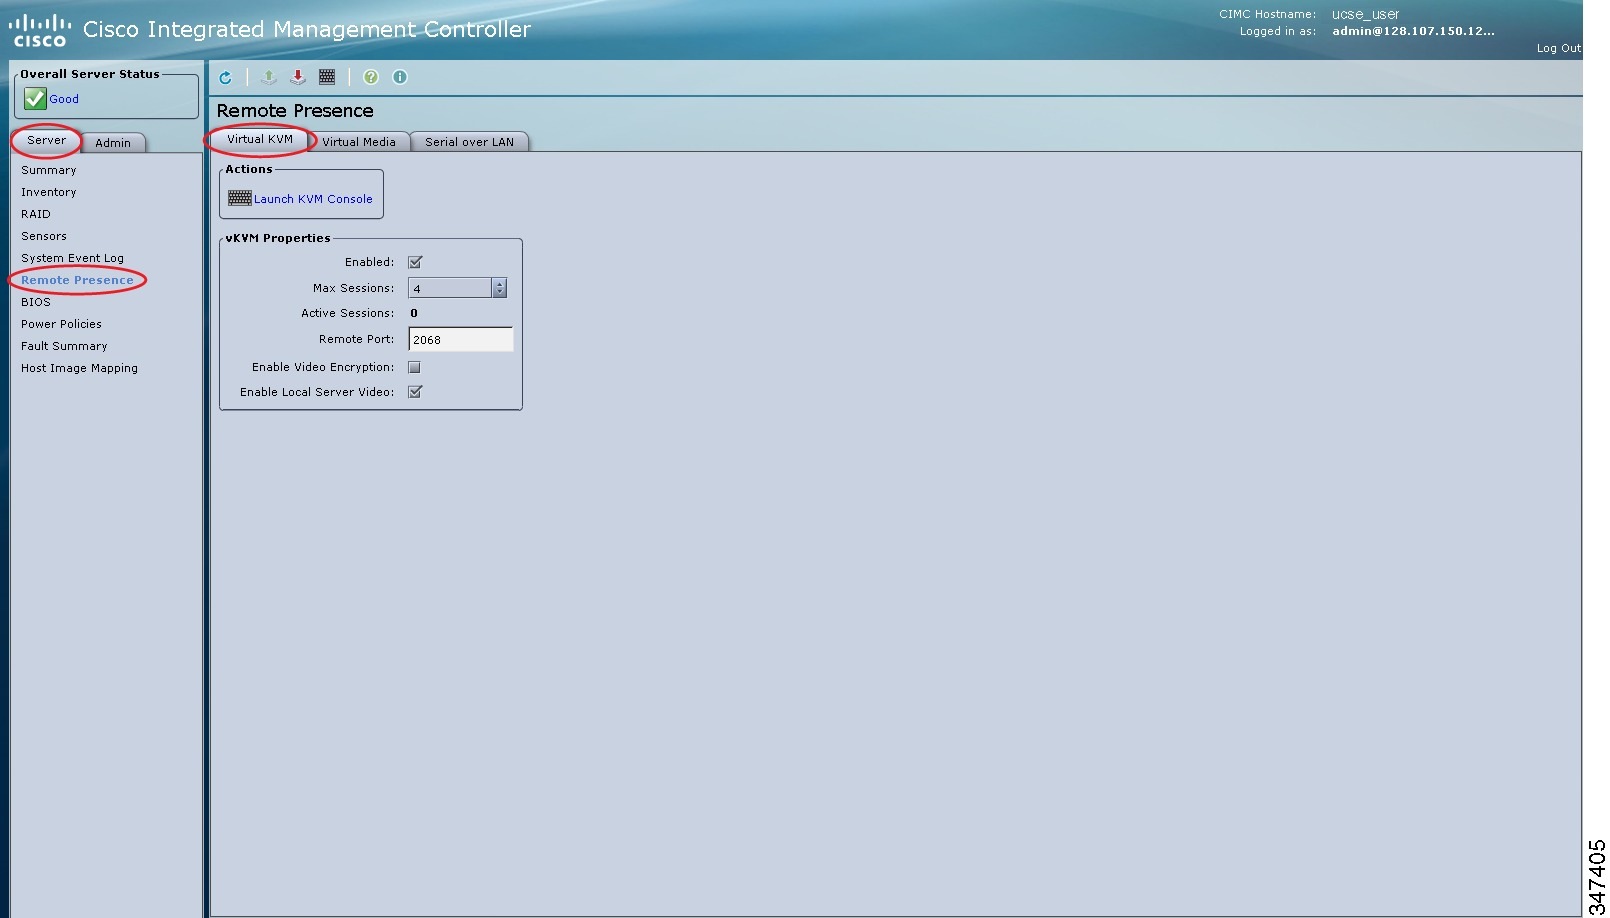The width and height of the screenshot is (1610, 918).
Task: Launch the KVM Console link
Action: tap(311, 198)
